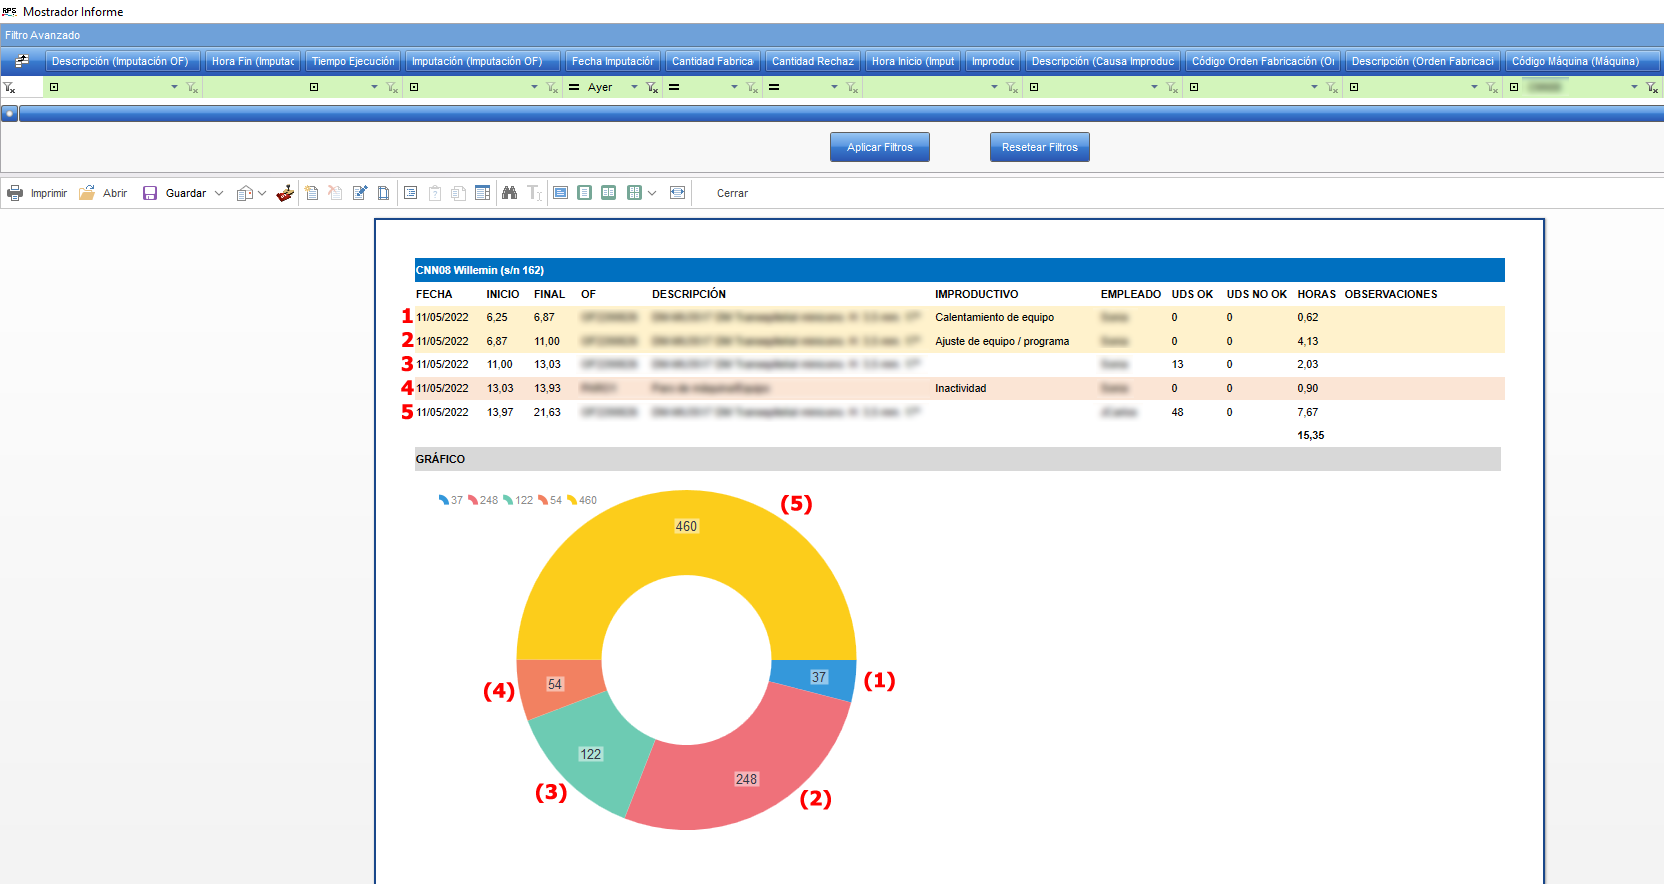Open the Imputación (Imputación OF) filter dropdown

[x=534, y=87]
